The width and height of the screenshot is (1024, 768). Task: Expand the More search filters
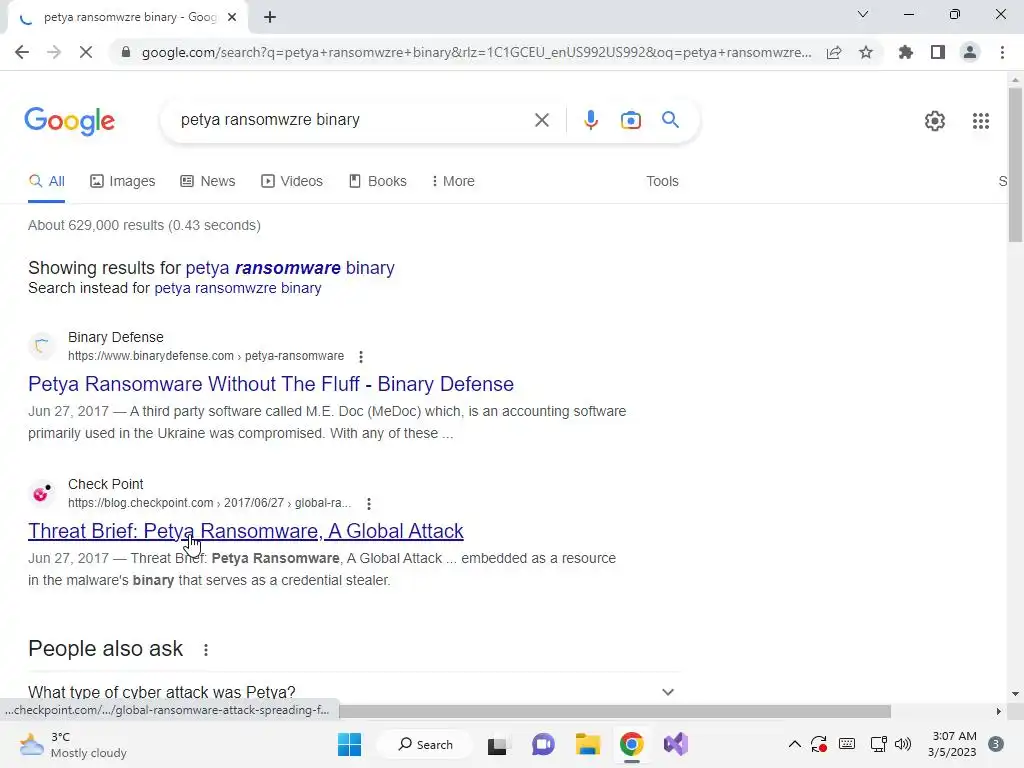point(453,181)
